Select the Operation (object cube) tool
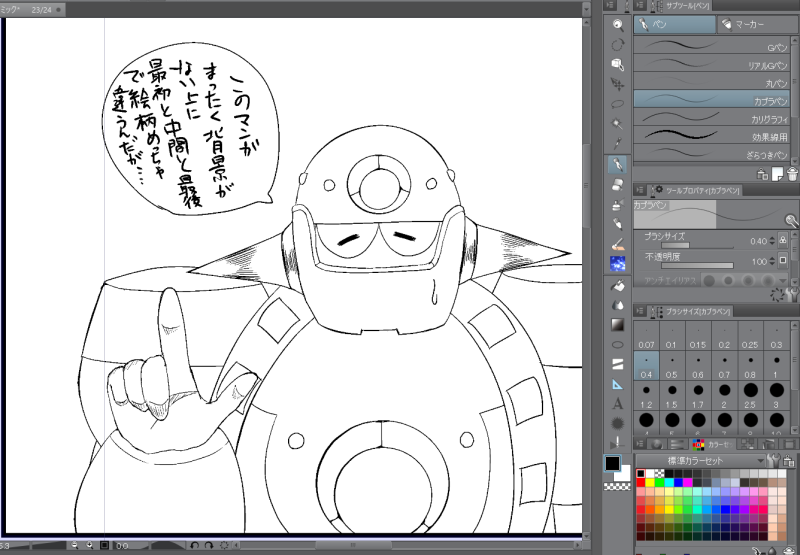The image size is (800, 555). pos(618,64)
